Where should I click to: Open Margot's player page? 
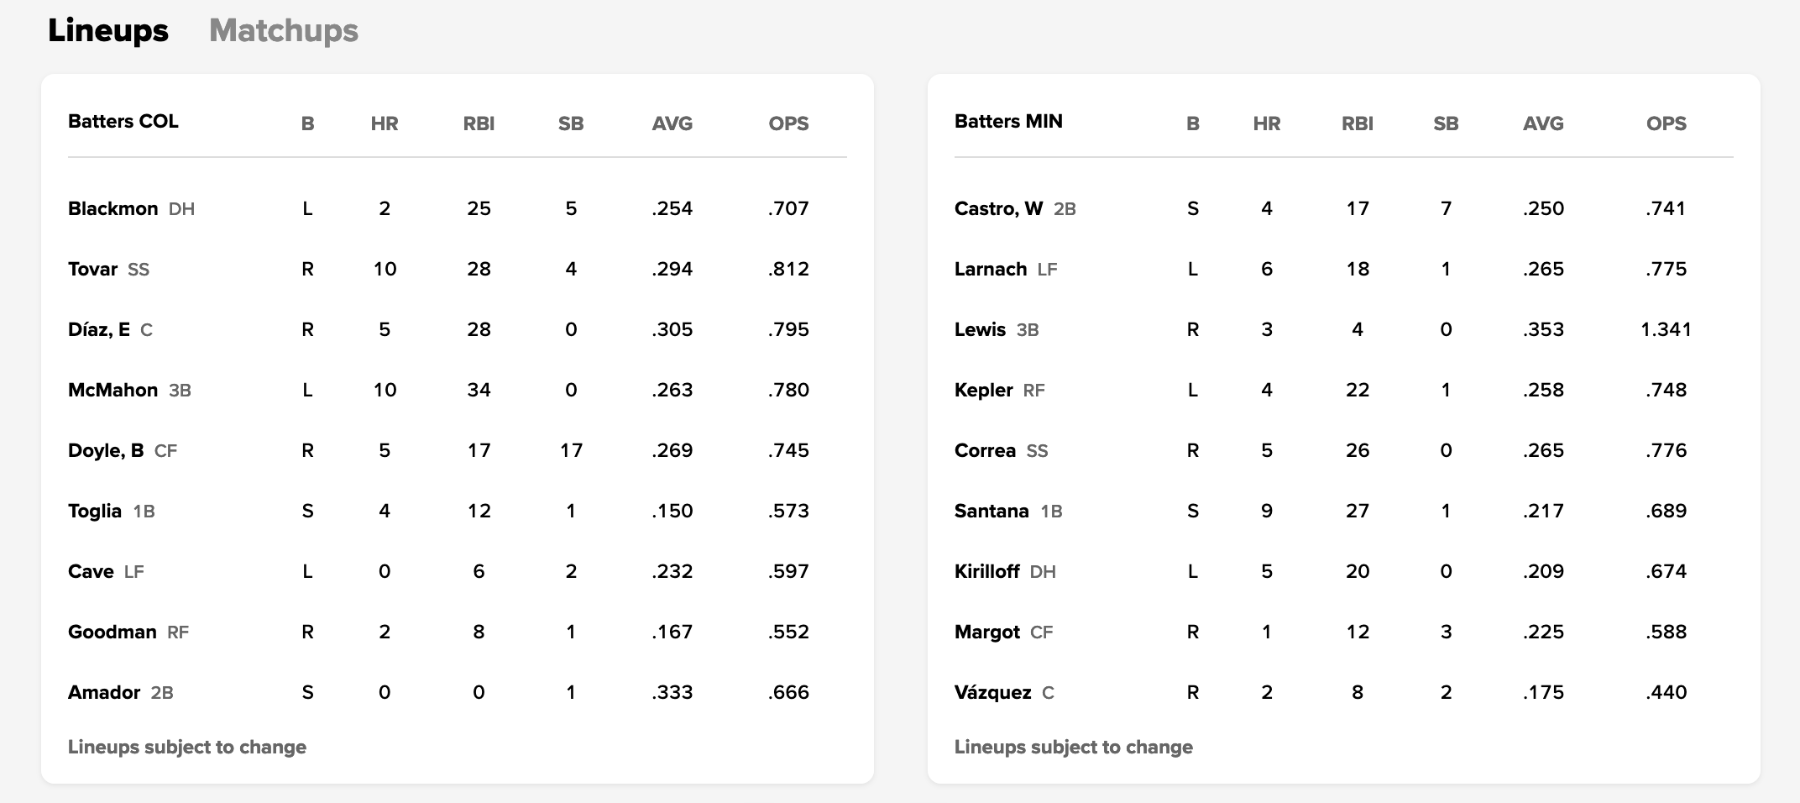[x=987, y=632]
